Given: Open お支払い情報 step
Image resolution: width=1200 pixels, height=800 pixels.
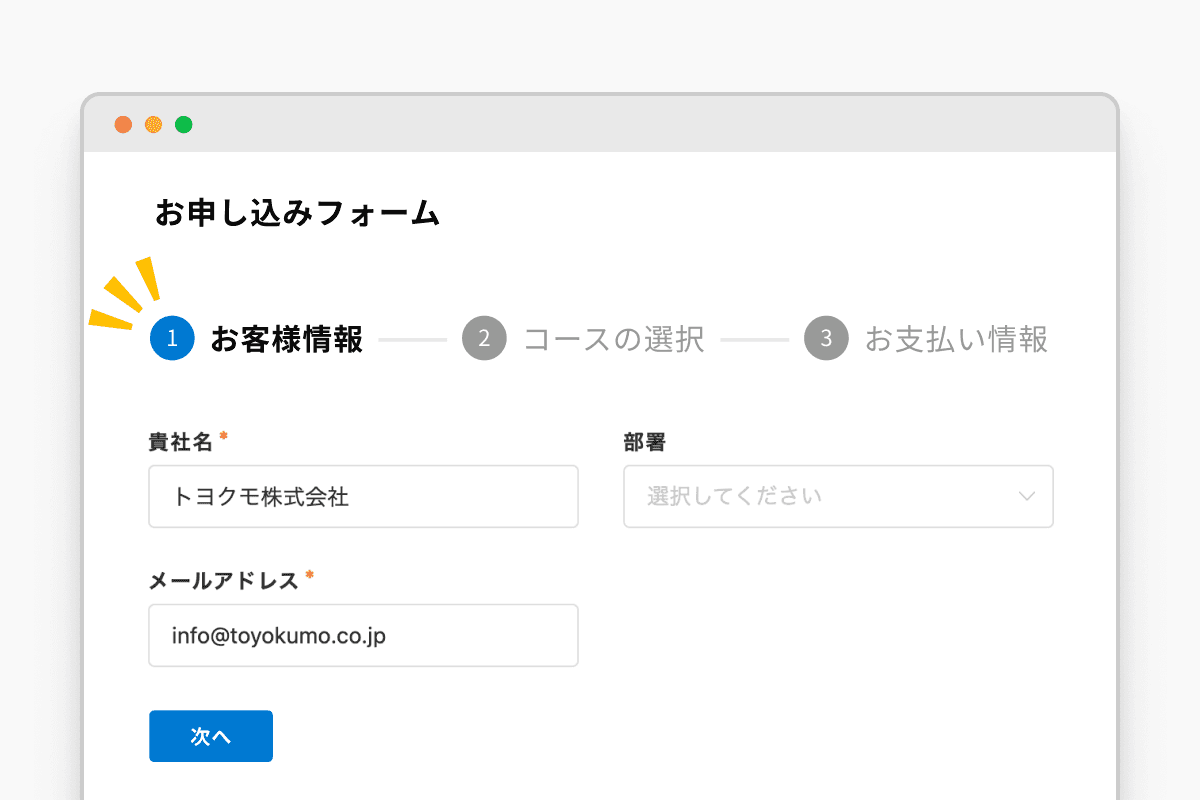Looking at the screenshot, I should [x=956, y=340].
